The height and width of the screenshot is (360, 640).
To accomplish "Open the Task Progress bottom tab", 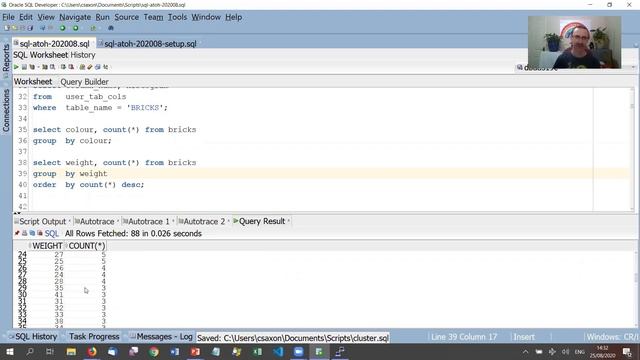I will [x=94, y=337].
